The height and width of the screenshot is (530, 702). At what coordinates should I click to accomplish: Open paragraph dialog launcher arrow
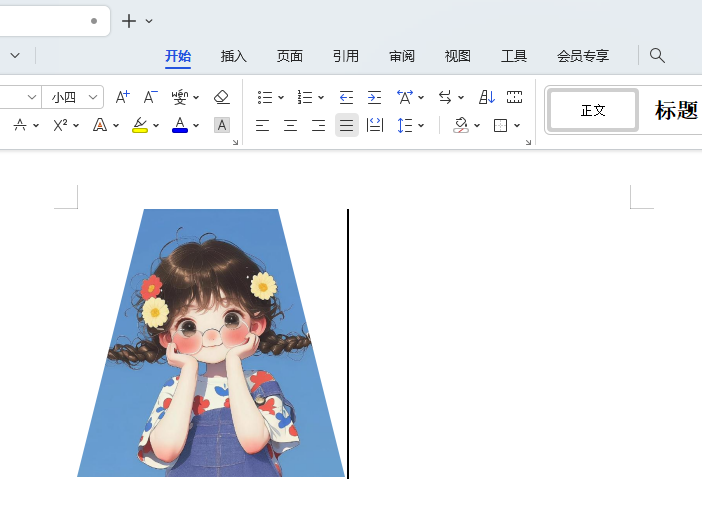[528, 142]
